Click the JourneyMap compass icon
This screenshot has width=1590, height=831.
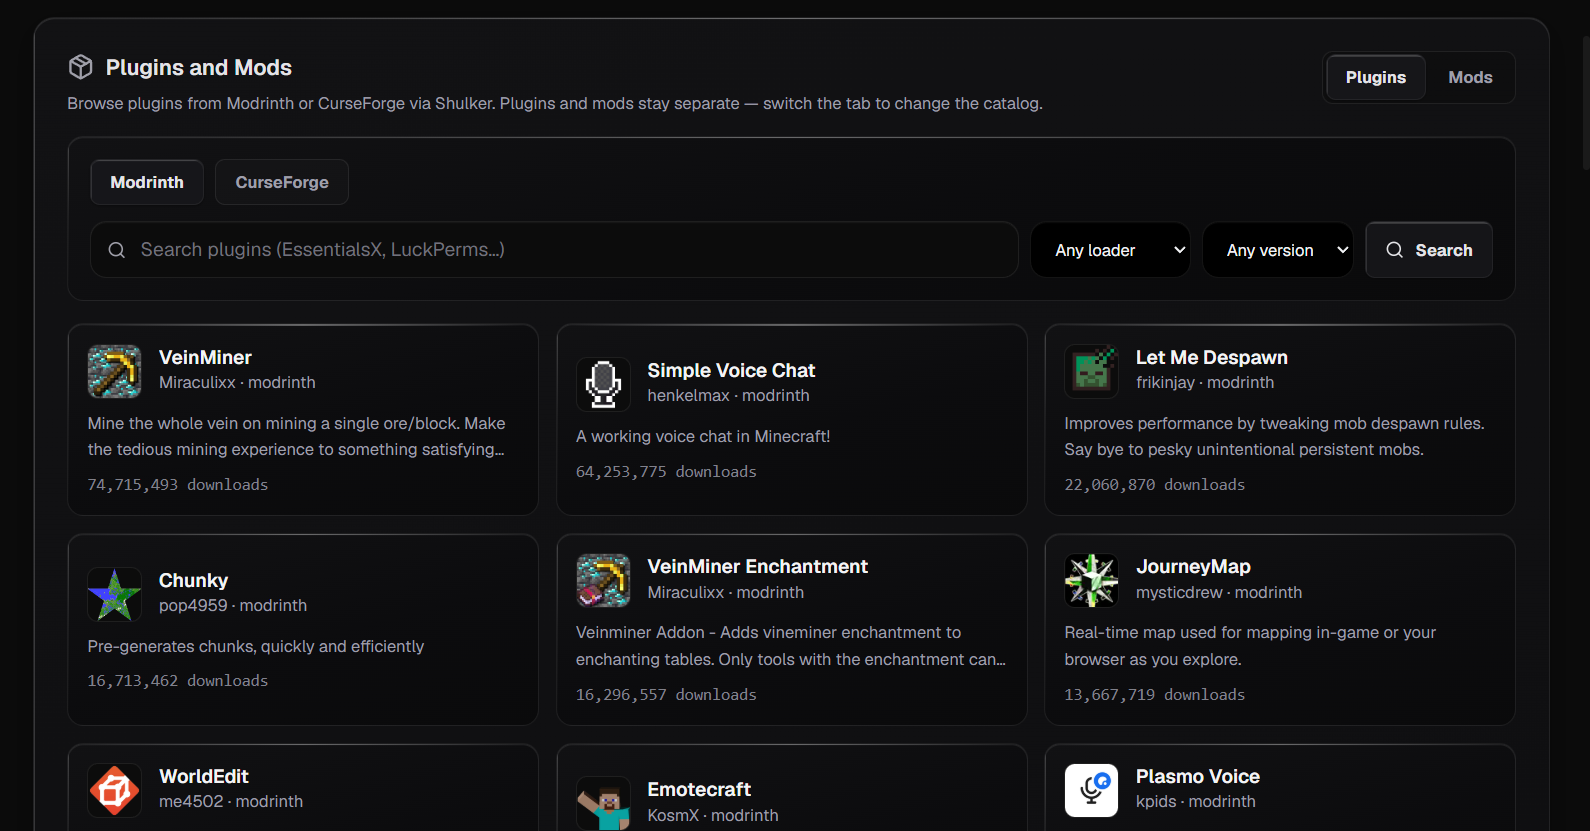point(1091,580)
